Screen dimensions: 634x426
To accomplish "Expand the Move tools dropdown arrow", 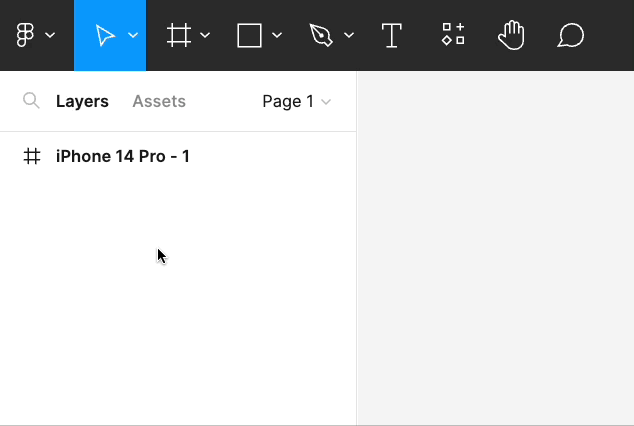I will tap(133, 36).
